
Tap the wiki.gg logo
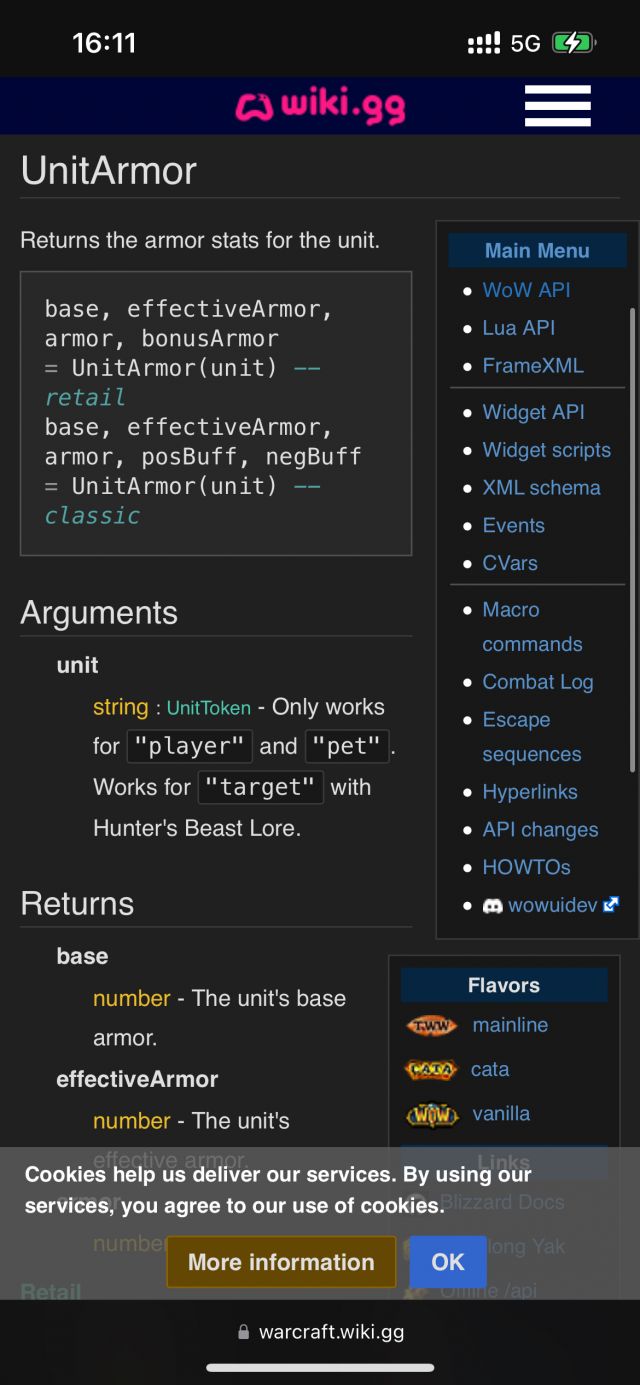(x=320, y=106)
